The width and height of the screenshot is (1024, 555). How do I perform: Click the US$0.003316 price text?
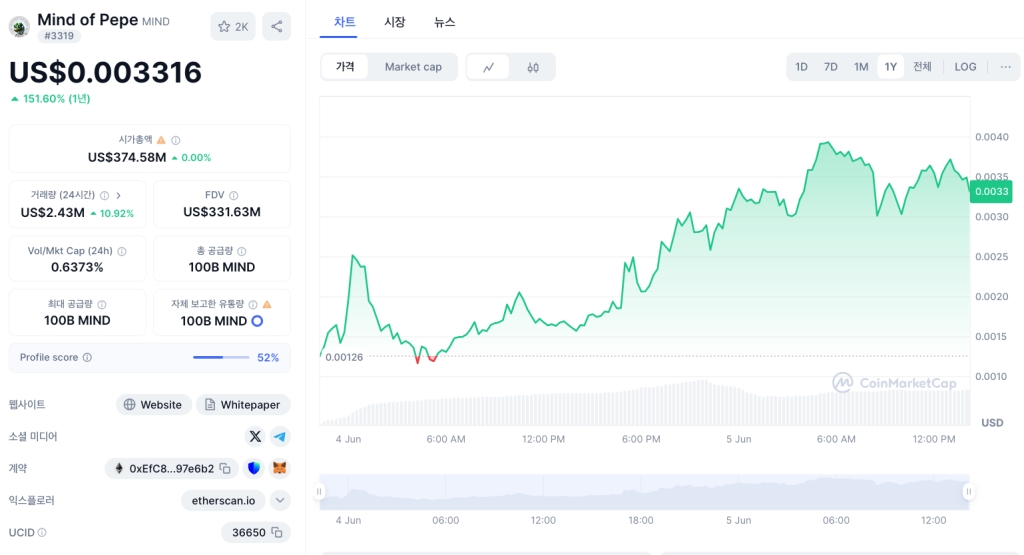click(105, 72)
